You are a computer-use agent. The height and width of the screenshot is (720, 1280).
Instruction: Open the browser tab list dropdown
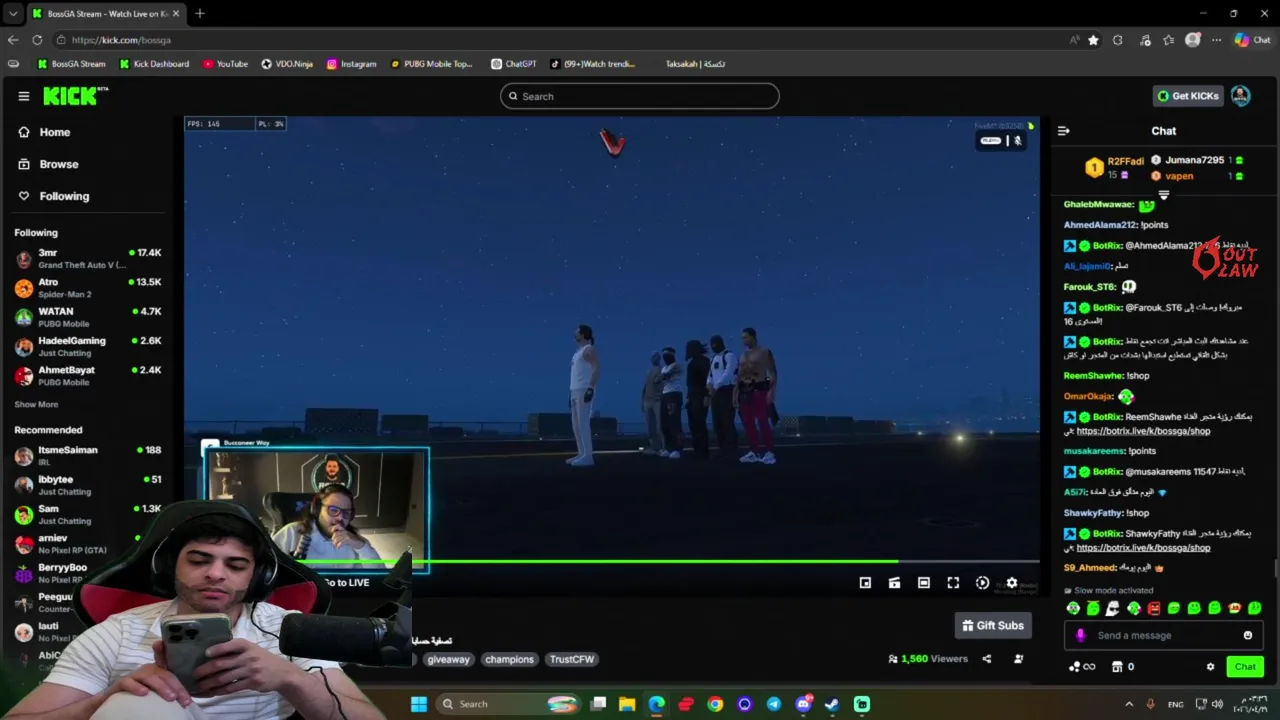(13, 13)
